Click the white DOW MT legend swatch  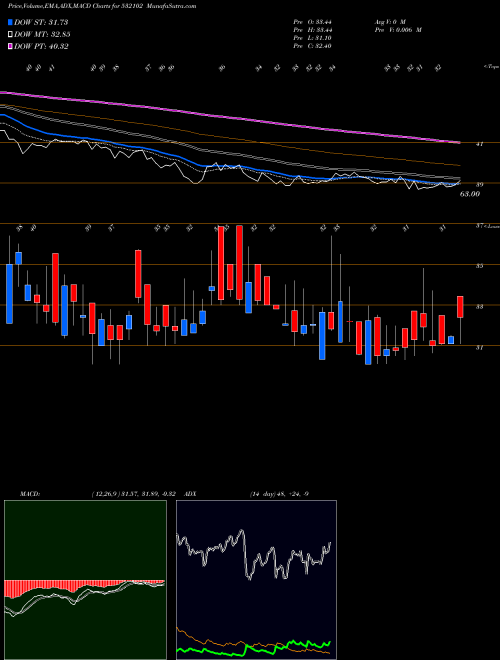(11, 35)
